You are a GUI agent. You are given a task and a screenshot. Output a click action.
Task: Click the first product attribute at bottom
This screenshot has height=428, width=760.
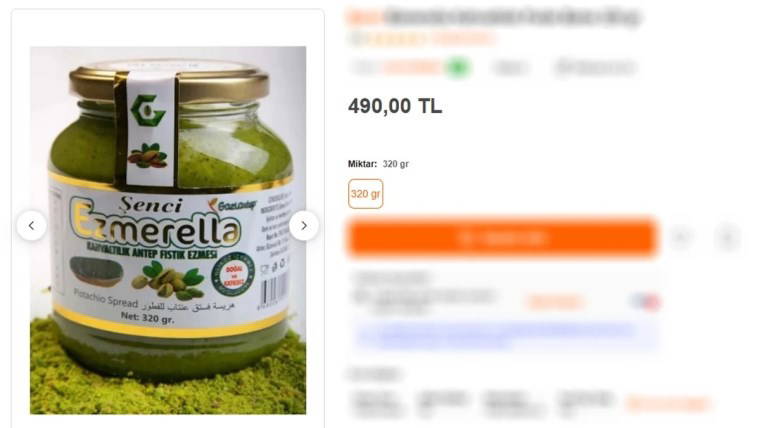(377, 404)
